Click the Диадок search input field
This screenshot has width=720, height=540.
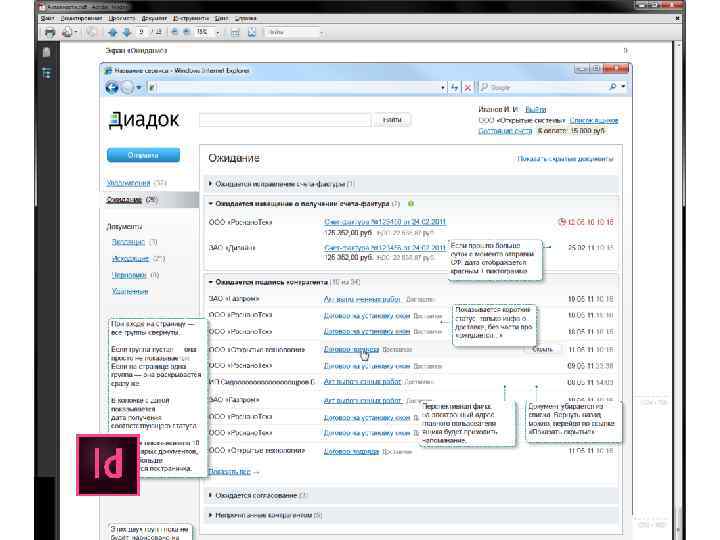point(285,120)
